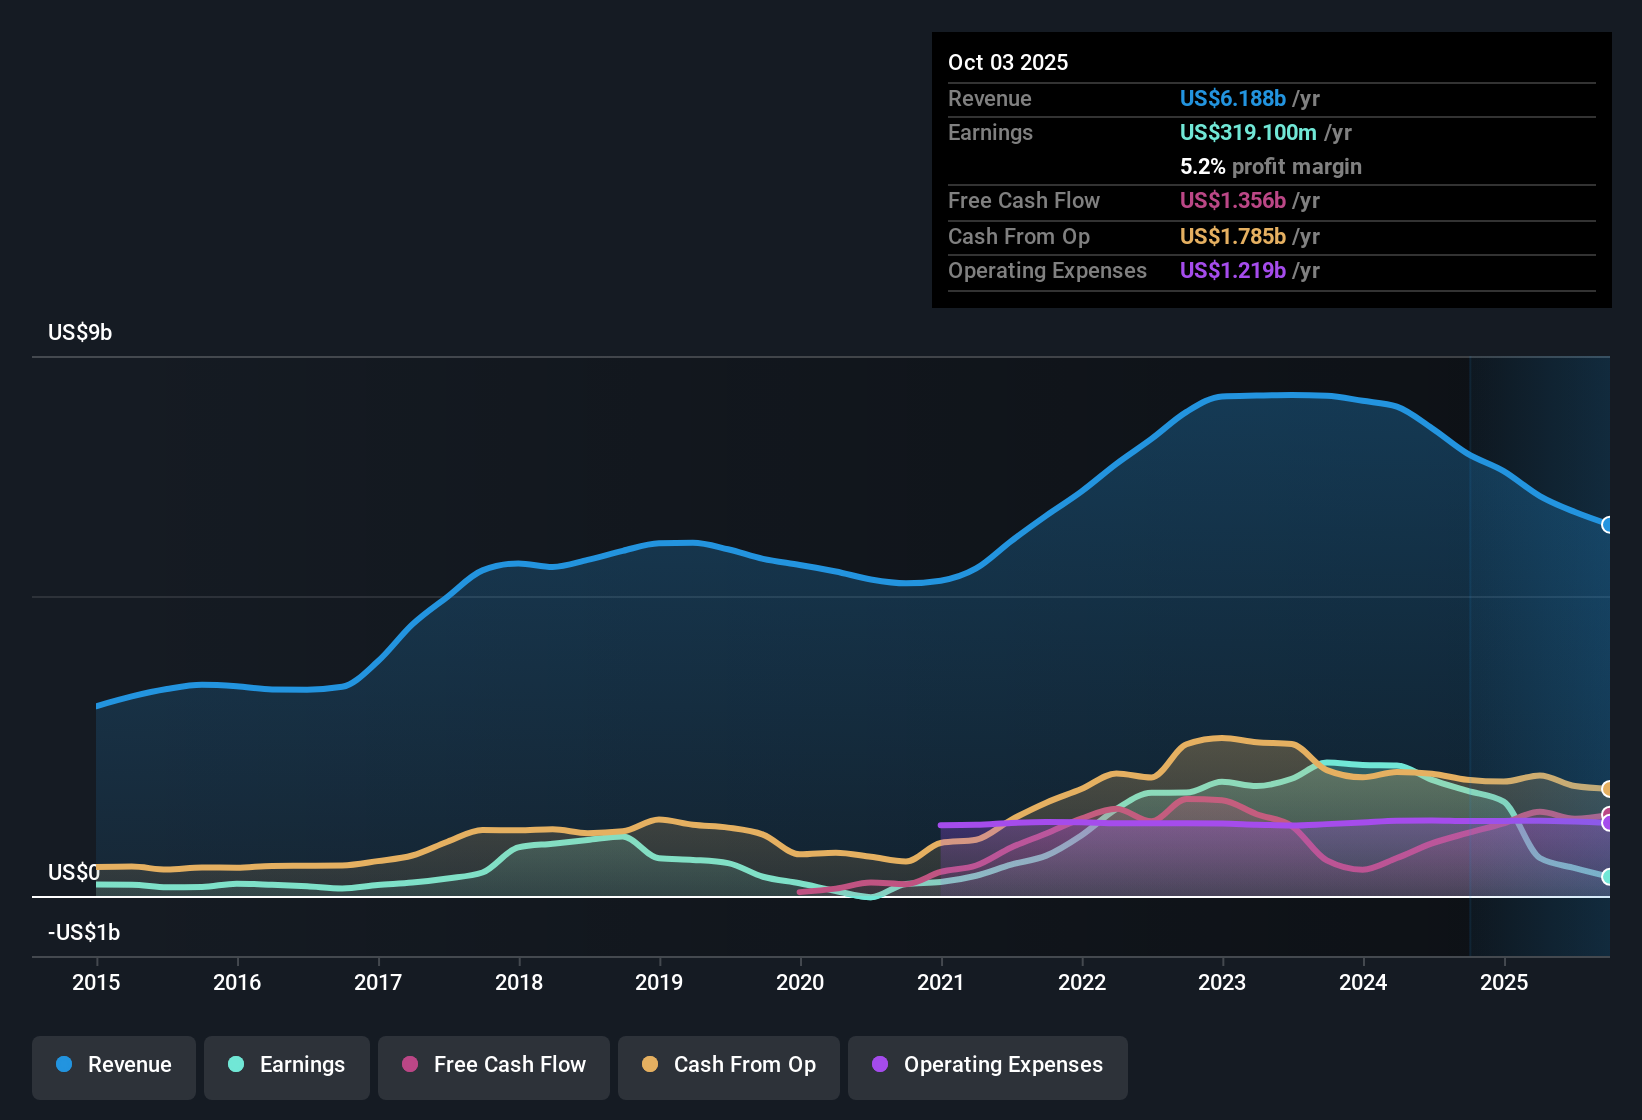This screenshot has height=1120, width=1642.
Task: Click the 5.2% profit margin indicator
Action: [1270, 166]
